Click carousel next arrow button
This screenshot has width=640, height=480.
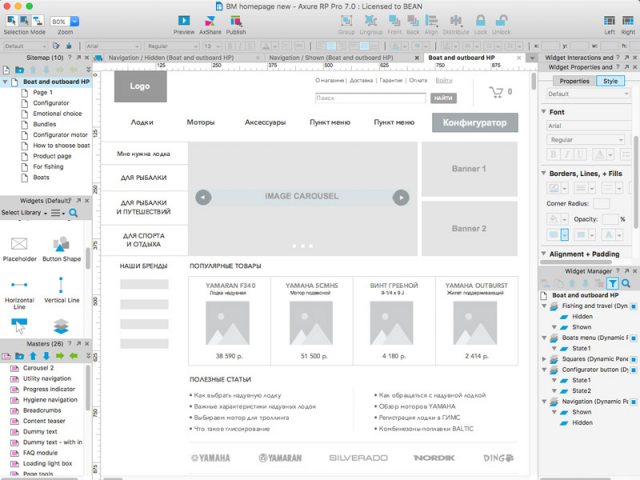pyautogui.click(x=401, y=198)
